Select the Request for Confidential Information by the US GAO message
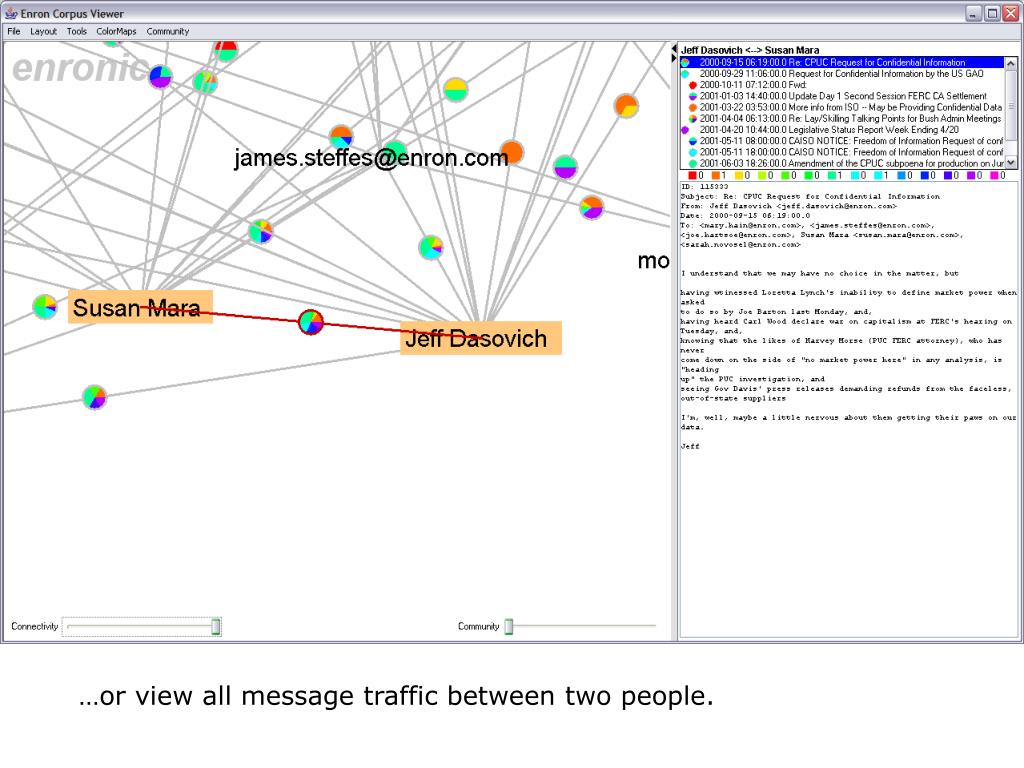 tap(842, 74)
